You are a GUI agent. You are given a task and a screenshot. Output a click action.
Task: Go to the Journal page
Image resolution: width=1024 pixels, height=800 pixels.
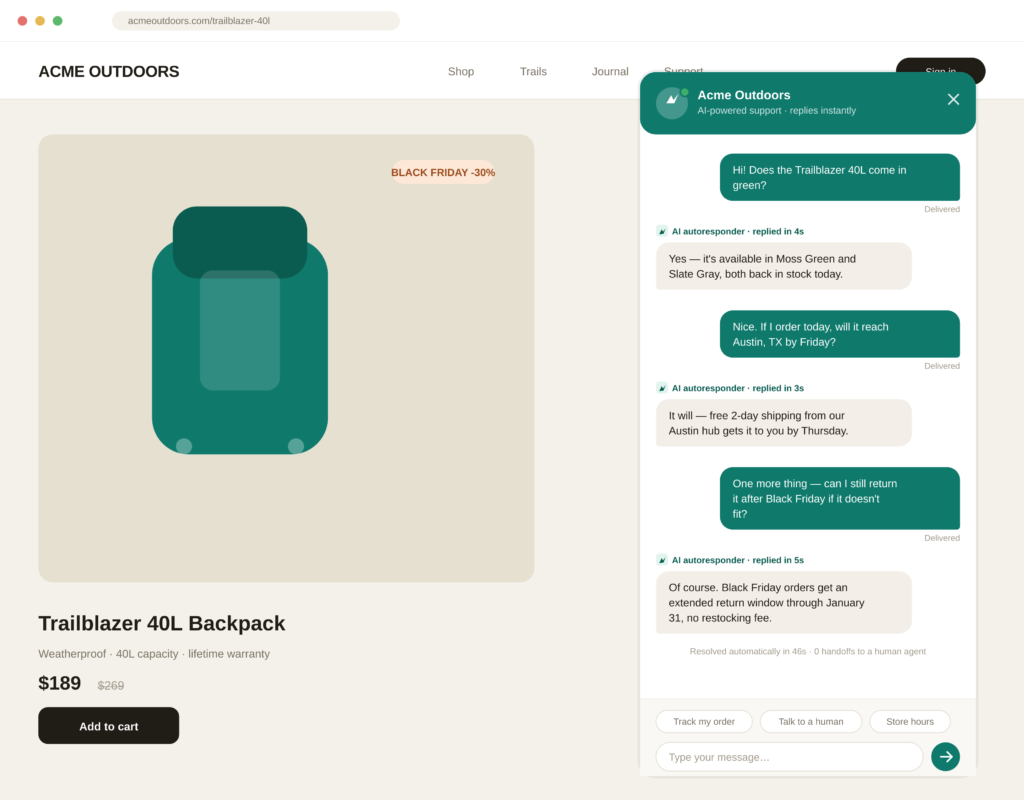[x=610, y=72]
